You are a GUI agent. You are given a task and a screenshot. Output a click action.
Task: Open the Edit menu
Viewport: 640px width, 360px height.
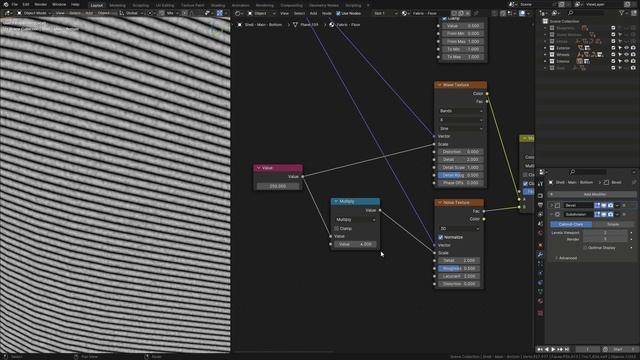click(x=26, y=4)
